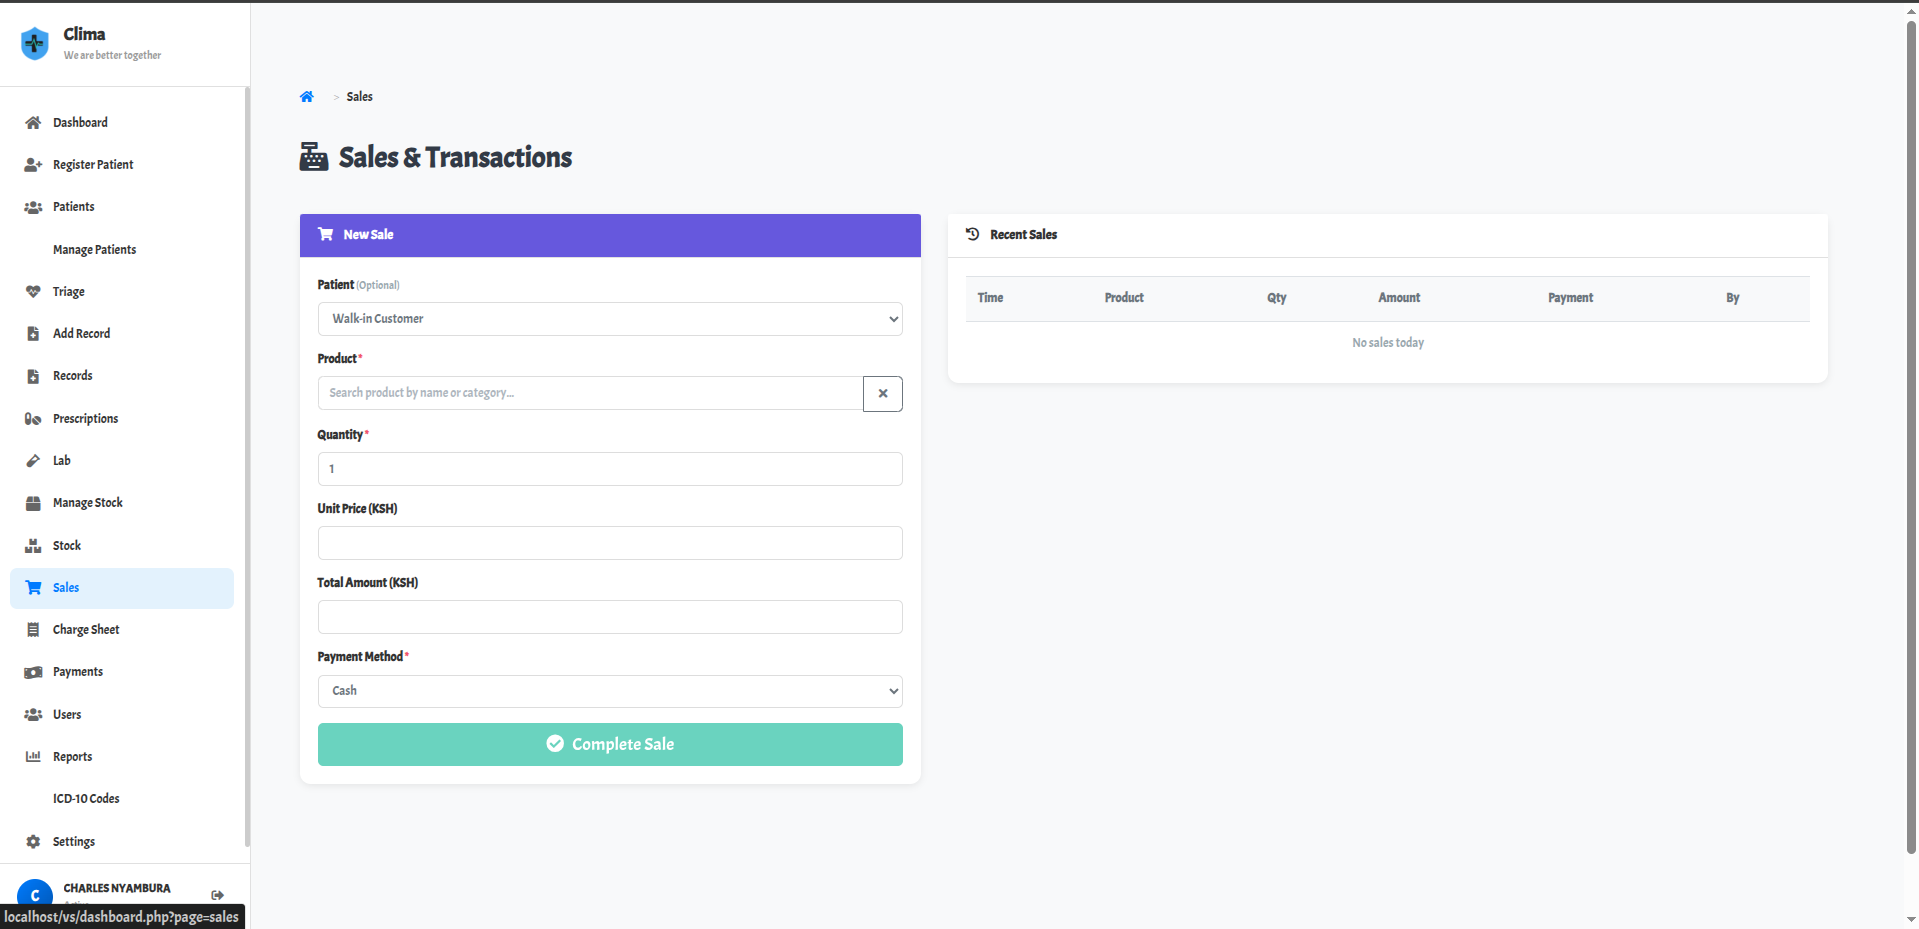
Task: Open Triage via heartbeat icon
Action: pyautogui.click(x=33, y=292)
